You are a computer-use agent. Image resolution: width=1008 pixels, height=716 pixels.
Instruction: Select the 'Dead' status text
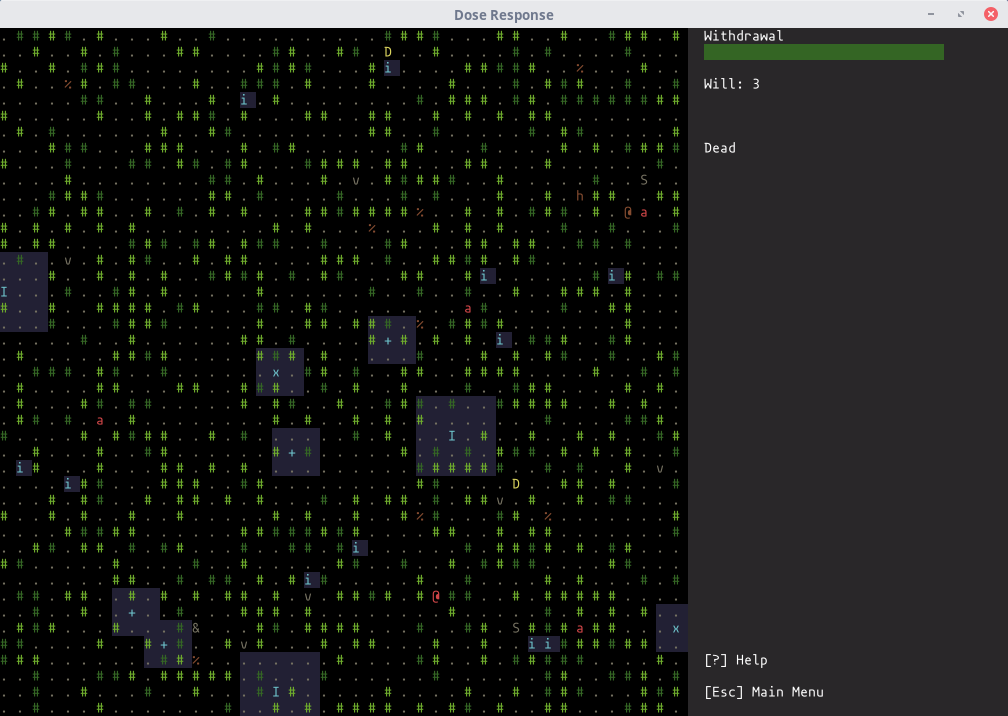(719, 148)
